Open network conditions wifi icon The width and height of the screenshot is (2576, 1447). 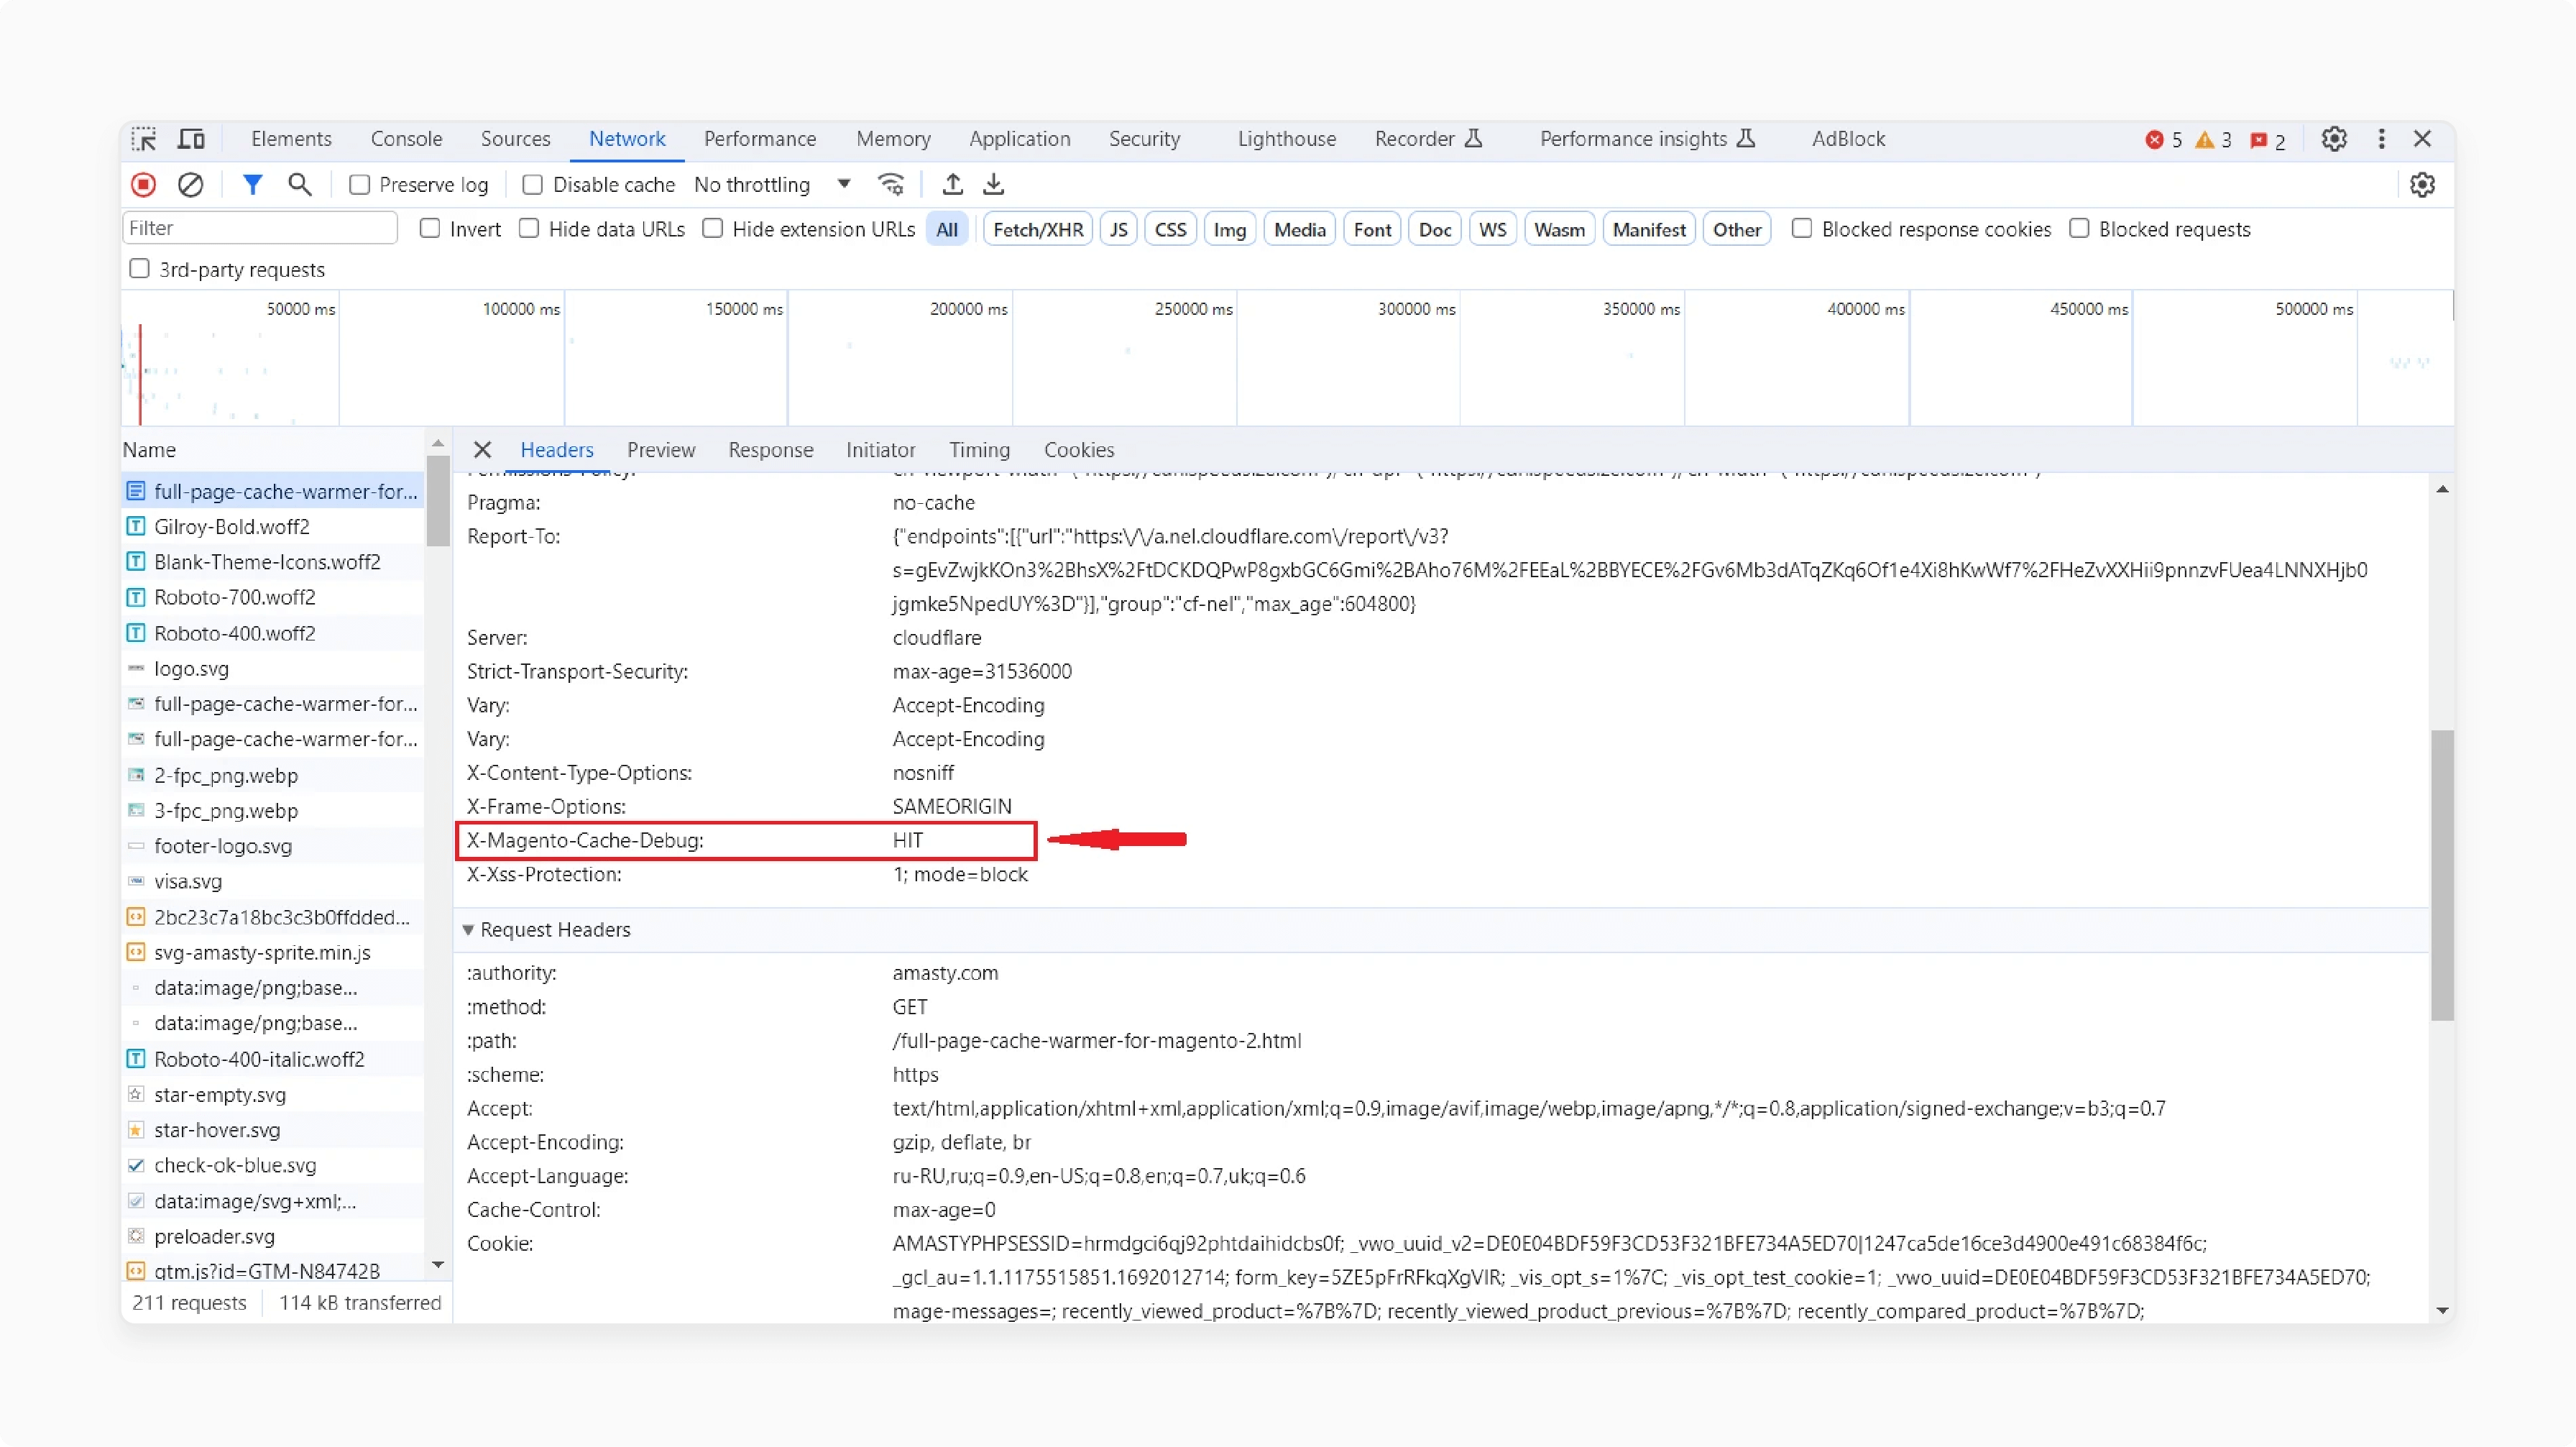[890, 185]
